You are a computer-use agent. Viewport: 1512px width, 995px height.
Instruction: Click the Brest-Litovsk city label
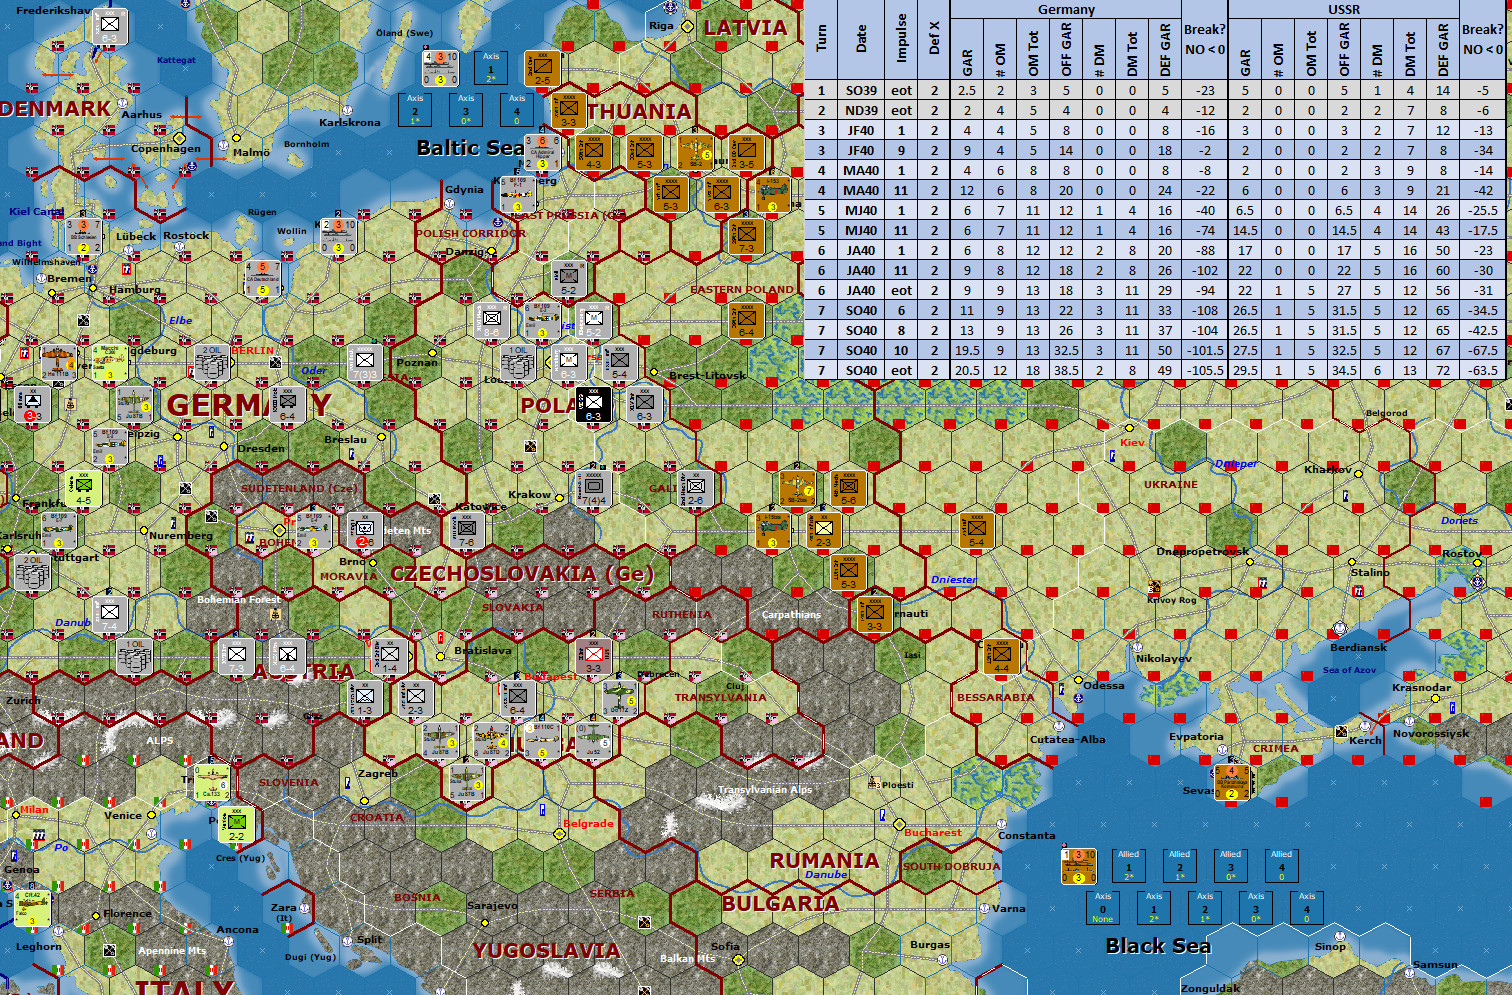coord(708,375)
